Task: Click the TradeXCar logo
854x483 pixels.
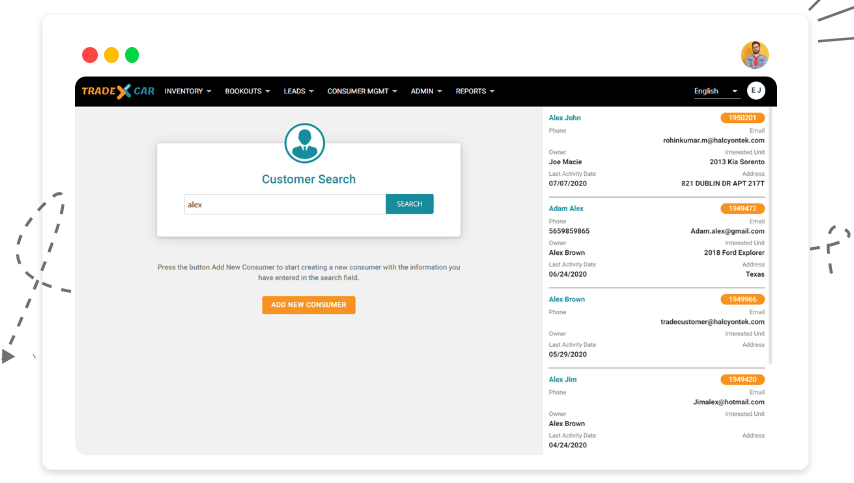Action: pyautogui.click(x=118, y=91)
